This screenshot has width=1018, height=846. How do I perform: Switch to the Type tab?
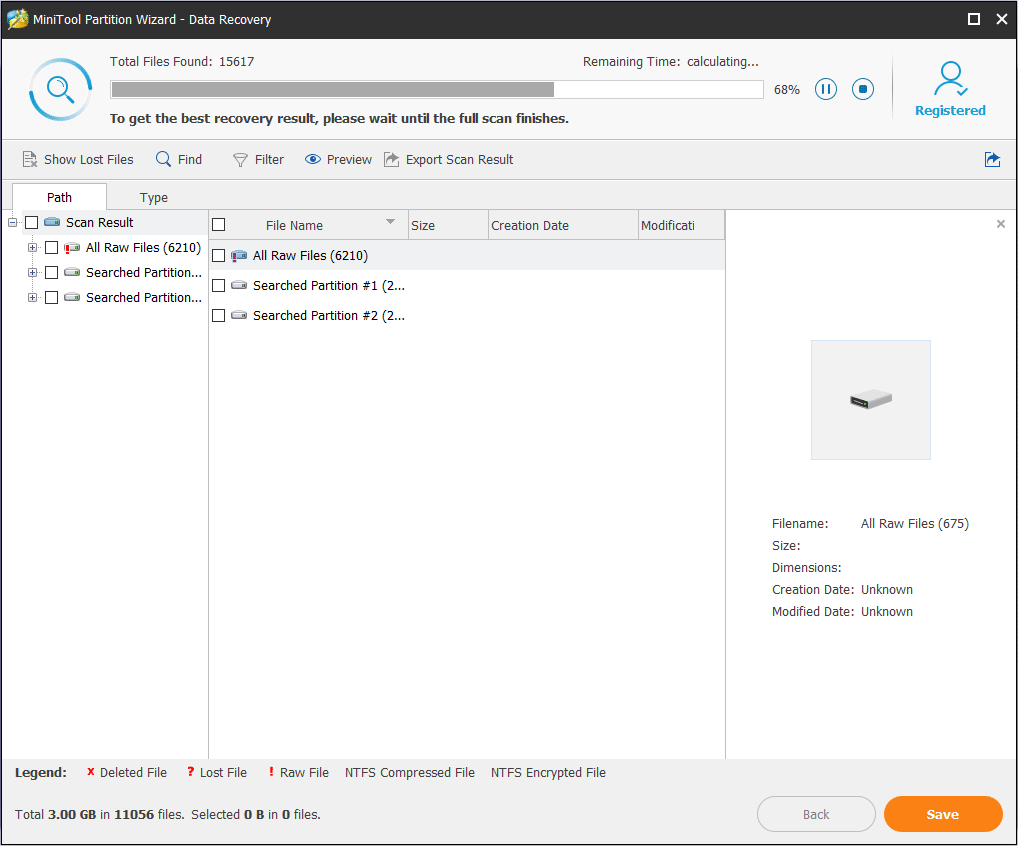[x=154, y=197]
